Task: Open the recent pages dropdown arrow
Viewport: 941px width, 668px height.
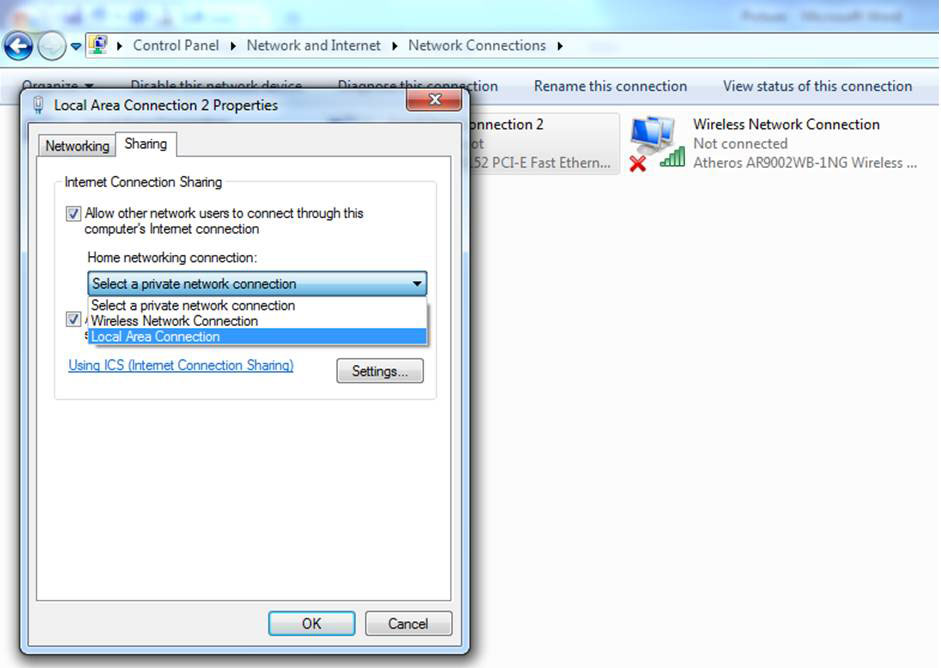Action: (76, 46)
